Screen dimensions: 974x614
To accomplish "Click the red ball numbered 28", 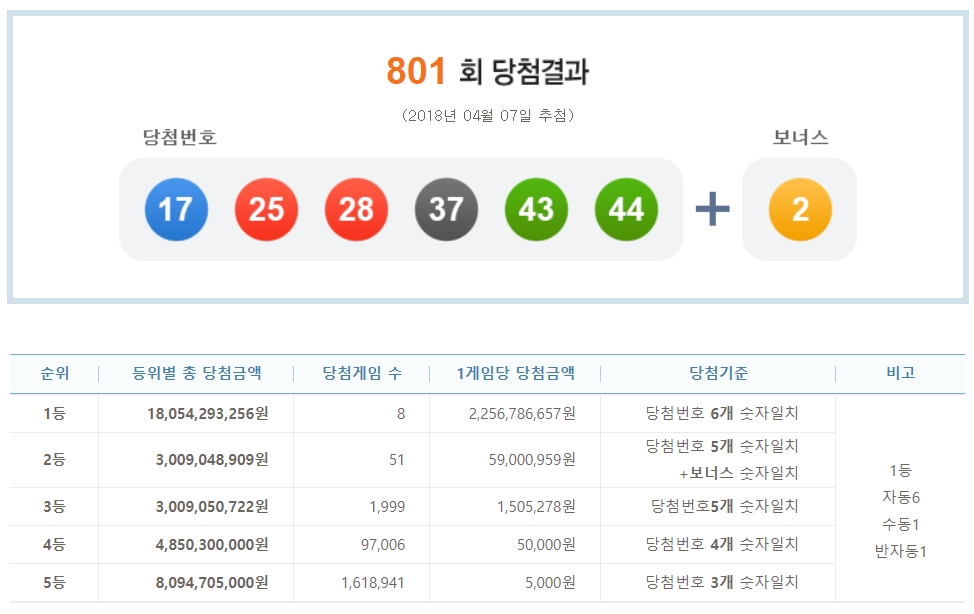I will tap(356, 209).
